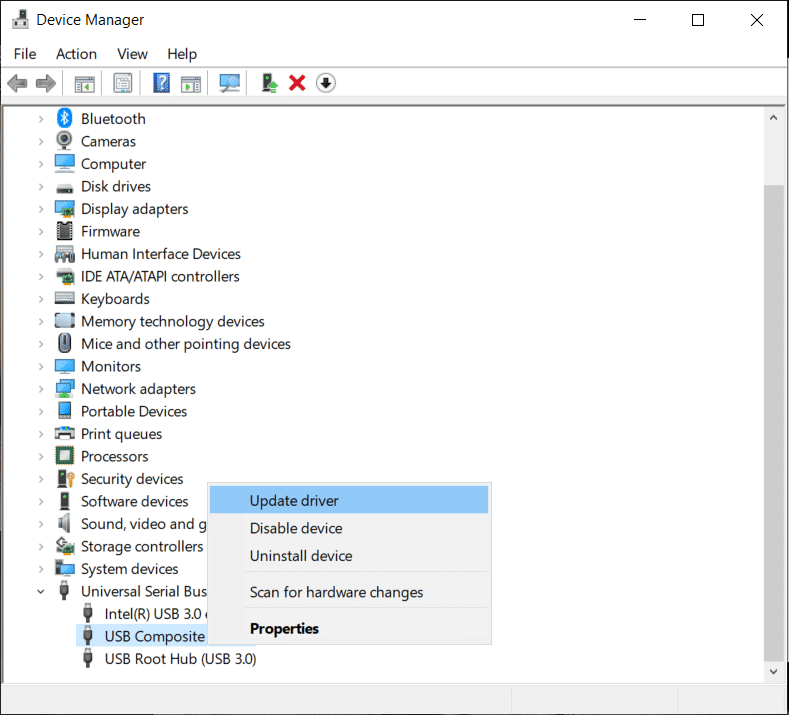Click the Security devices key icon
Screen dimensions: 789x715
(65, 479)
